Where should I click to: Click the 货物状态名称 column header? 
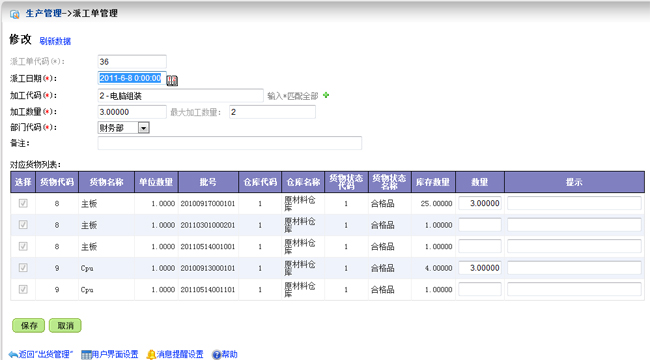tap(389, 182)
